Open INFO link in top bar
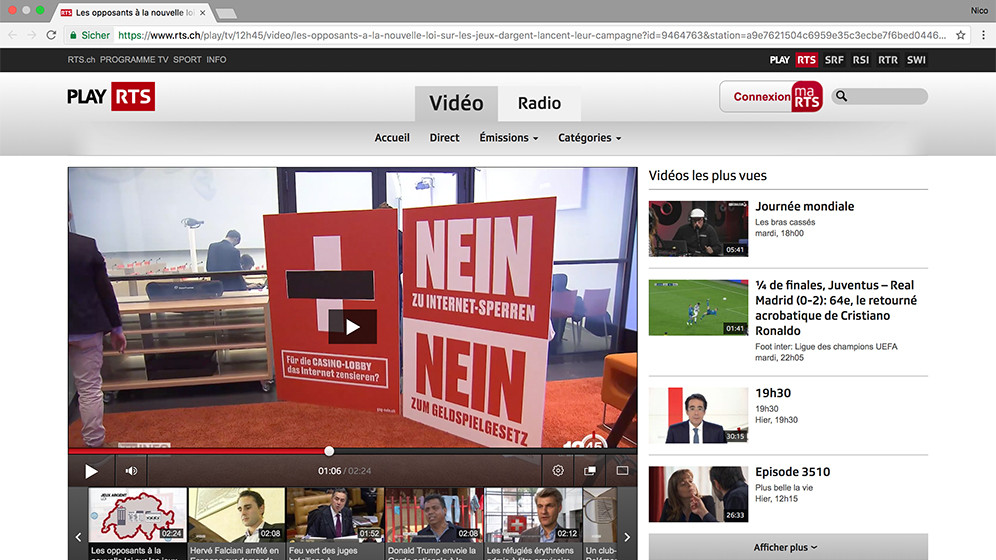Image resolution: width=996 pixels, height=560 pixels. coord(216,60)
